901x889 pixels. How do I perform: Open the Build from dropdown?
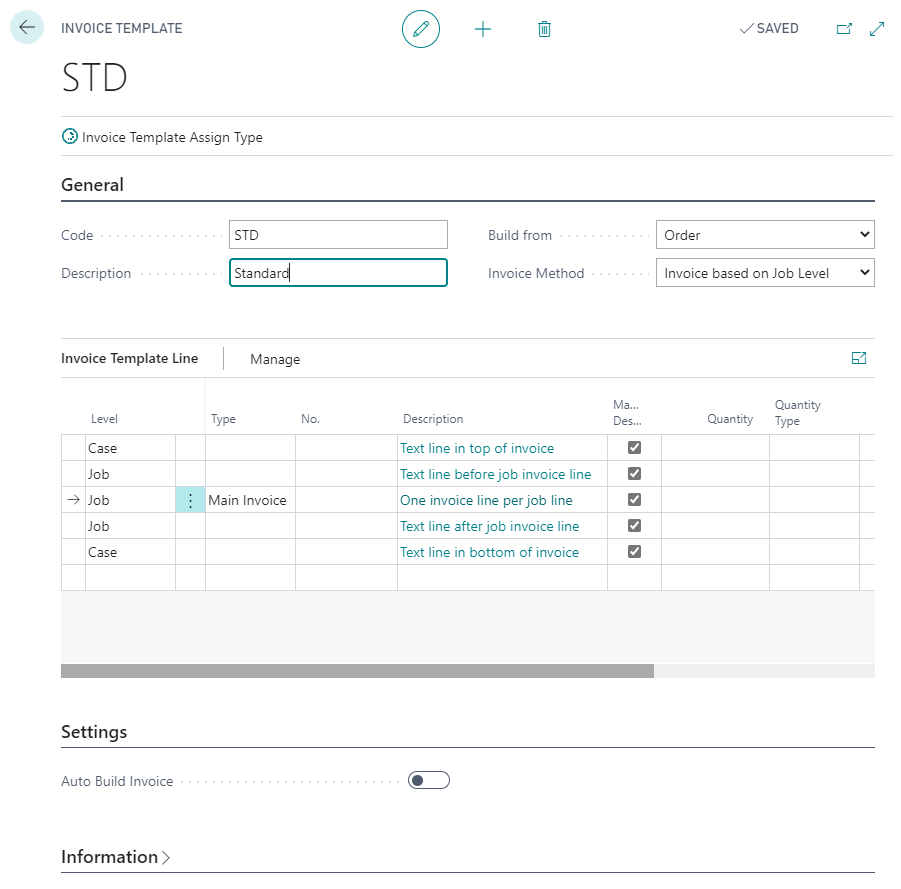(765, 235)
